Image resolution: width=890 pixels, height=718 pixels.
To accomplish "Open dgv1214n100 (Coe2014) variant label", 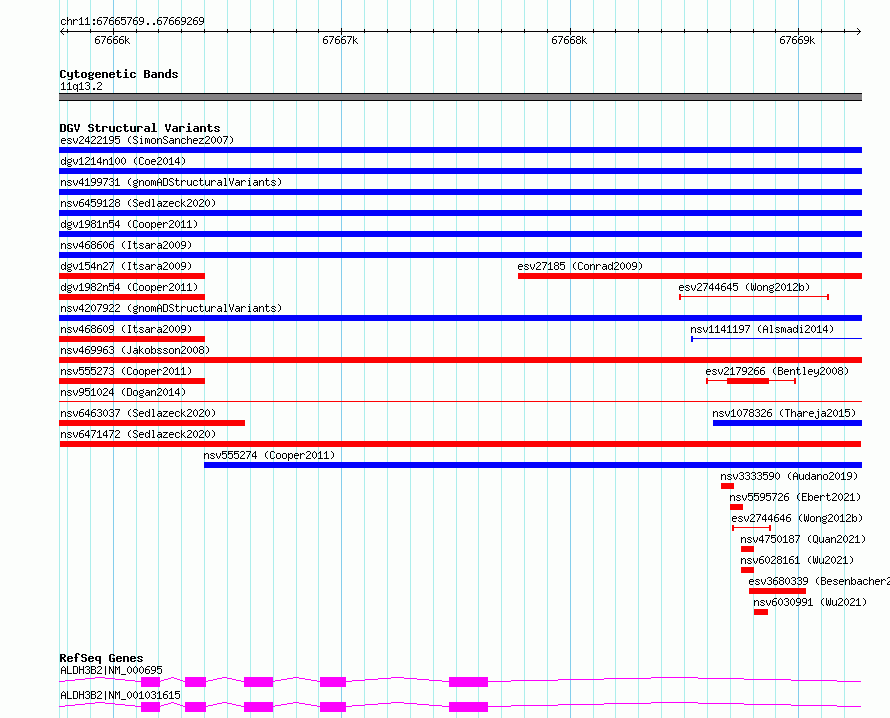I will pos(123,161).
